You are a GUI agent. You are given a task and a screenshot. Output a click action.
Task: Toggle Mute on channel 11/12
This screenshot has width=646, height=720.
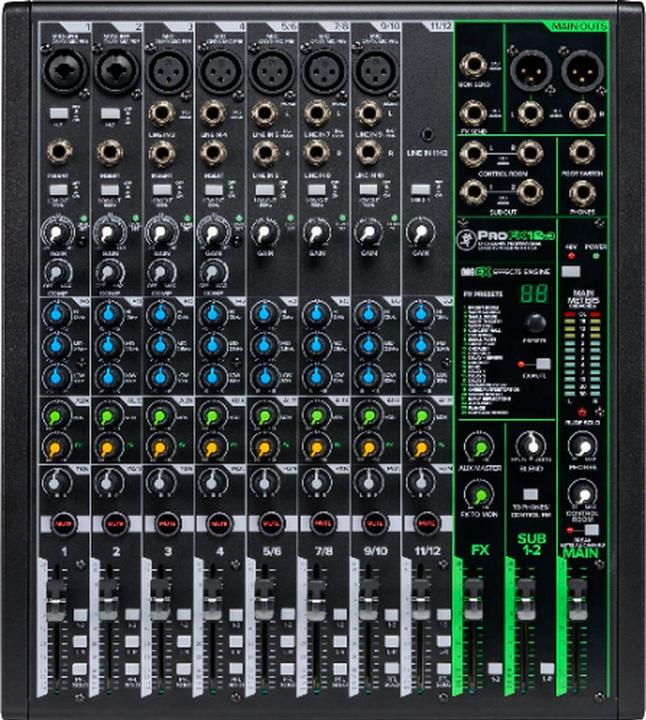pyautogui.click(x=427, y=523)
